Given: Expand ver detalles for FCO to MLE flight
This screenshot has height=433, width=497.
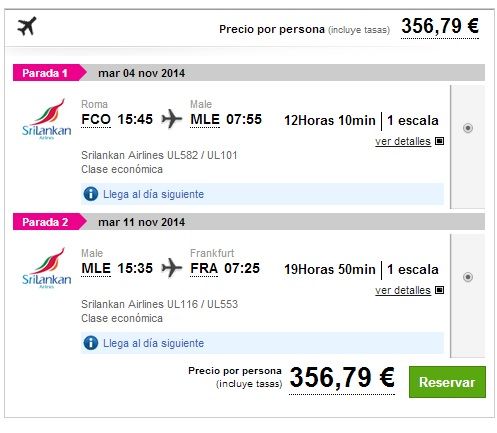Looking at the screenshot, I should pos(403,141).
